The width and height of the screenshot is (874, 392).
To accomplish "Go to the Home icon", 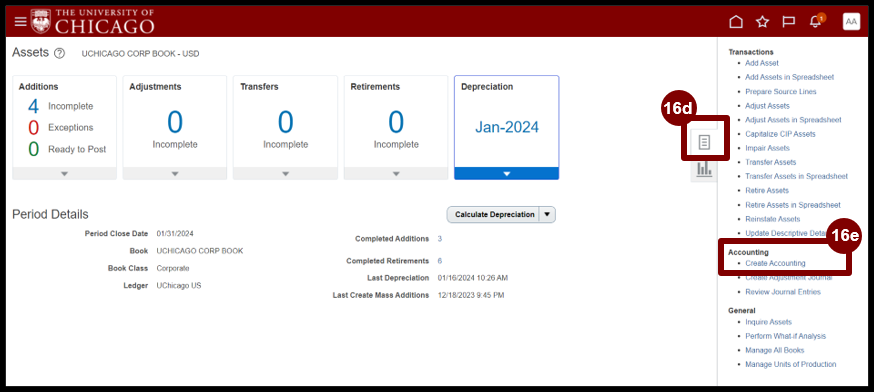I will coord(736,22).
